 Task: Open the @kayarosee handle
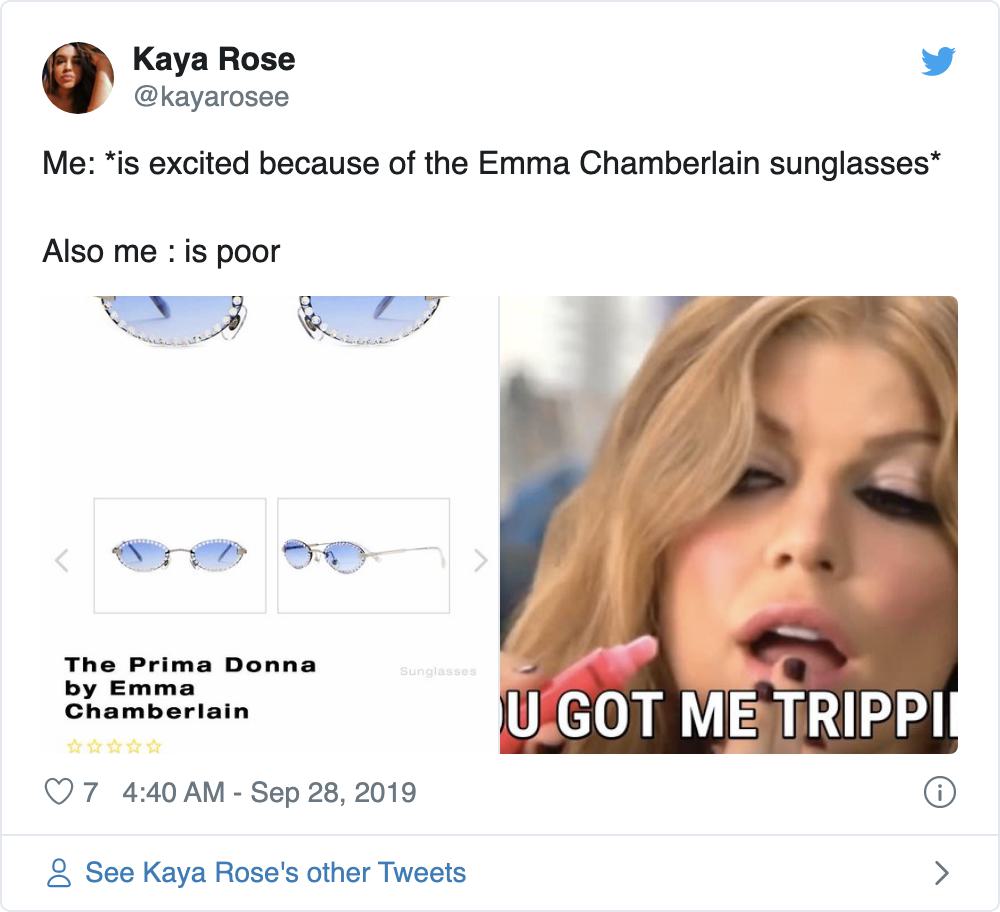[211, 97]
